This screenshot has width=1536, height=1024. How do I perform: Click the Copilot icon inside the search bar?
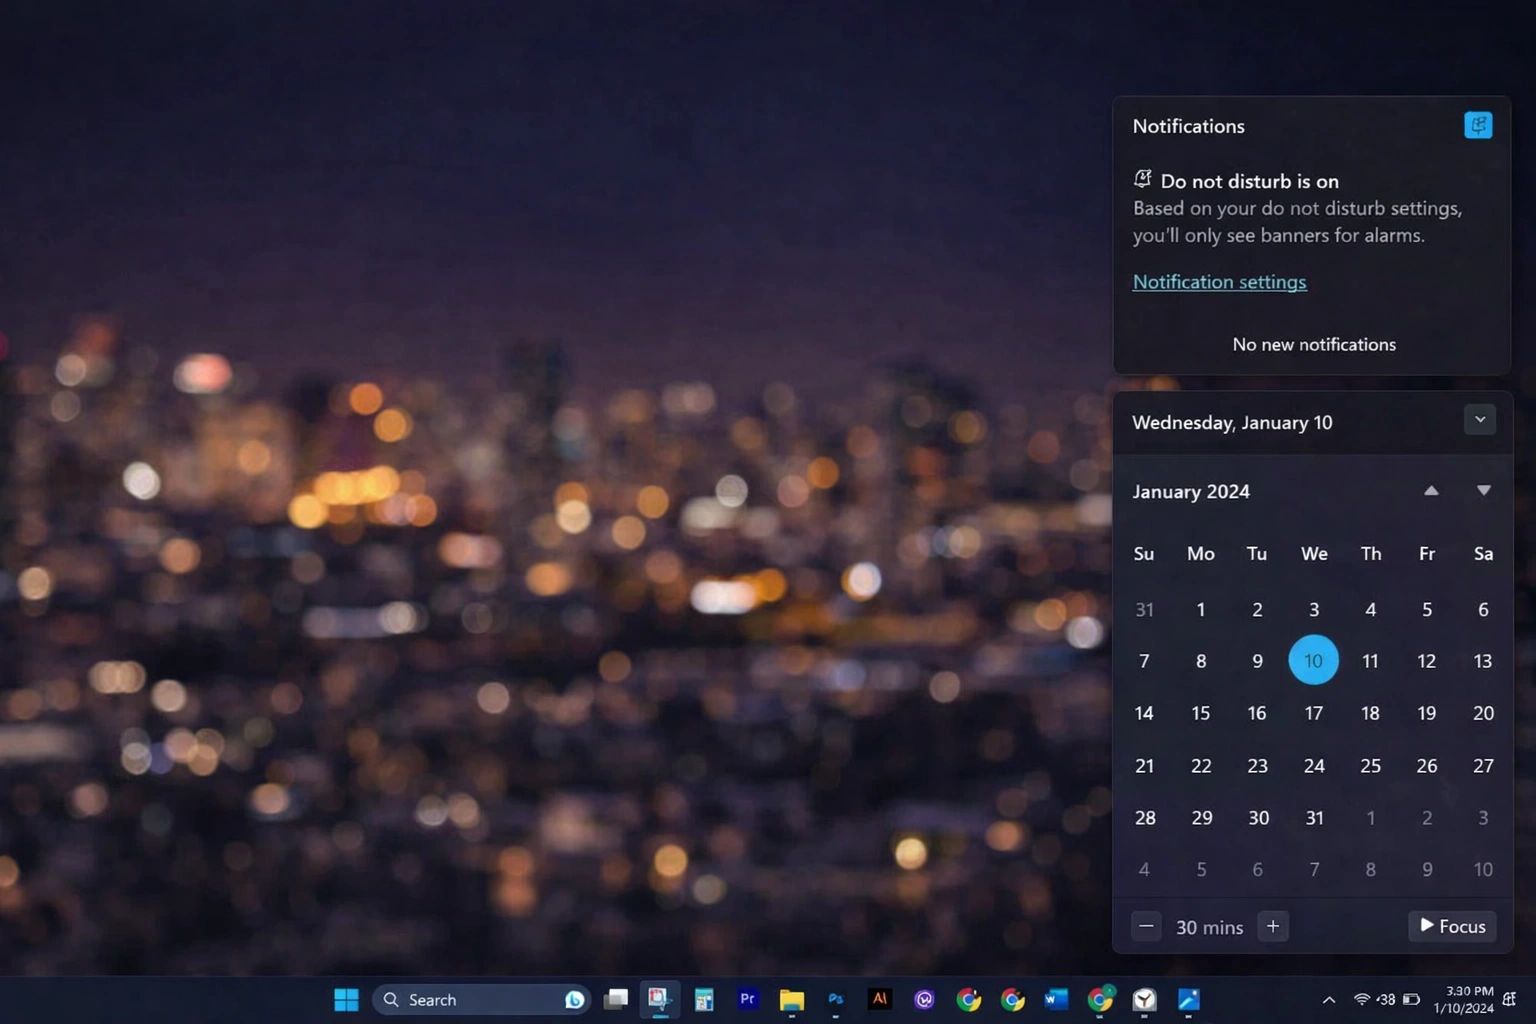(574, 999)
